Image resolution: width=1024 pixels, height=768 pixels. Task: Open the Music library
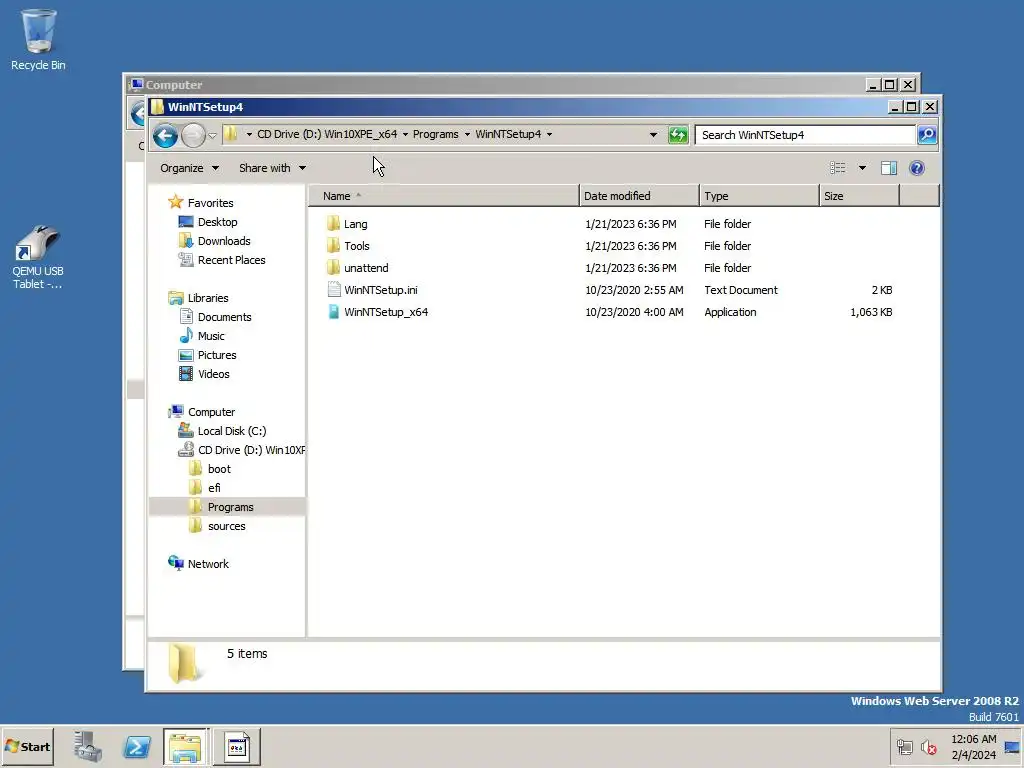coord(211,336)
